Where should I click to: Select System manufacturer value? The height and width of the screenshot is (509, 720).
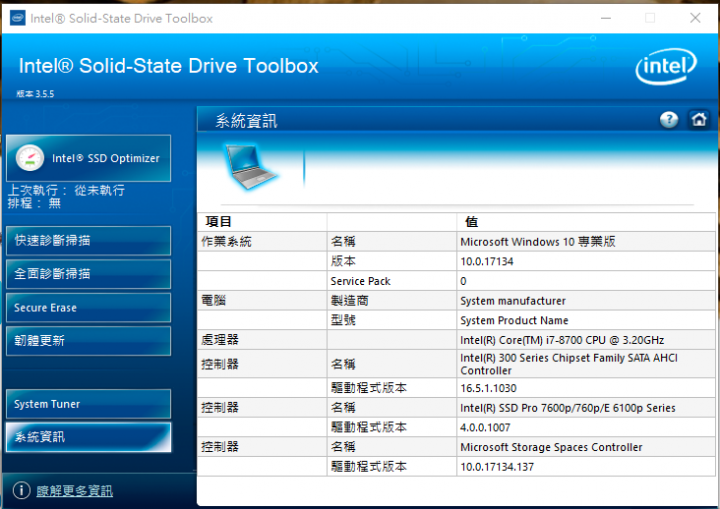coord(513,301)
